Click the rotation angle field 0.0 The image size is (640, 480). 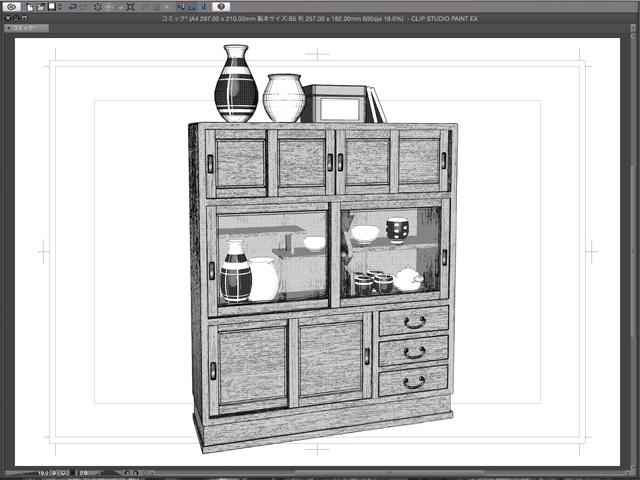click(84, 473)
